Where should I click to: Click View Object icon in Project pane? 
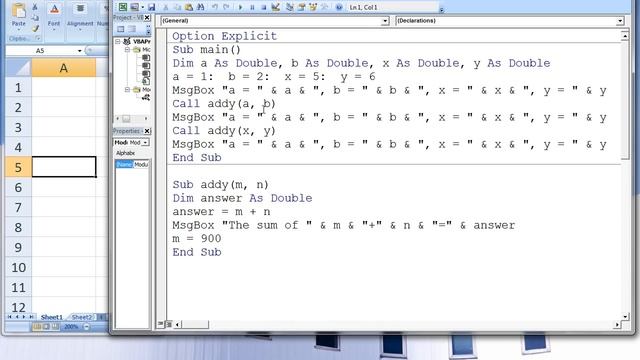coord(132,29)
